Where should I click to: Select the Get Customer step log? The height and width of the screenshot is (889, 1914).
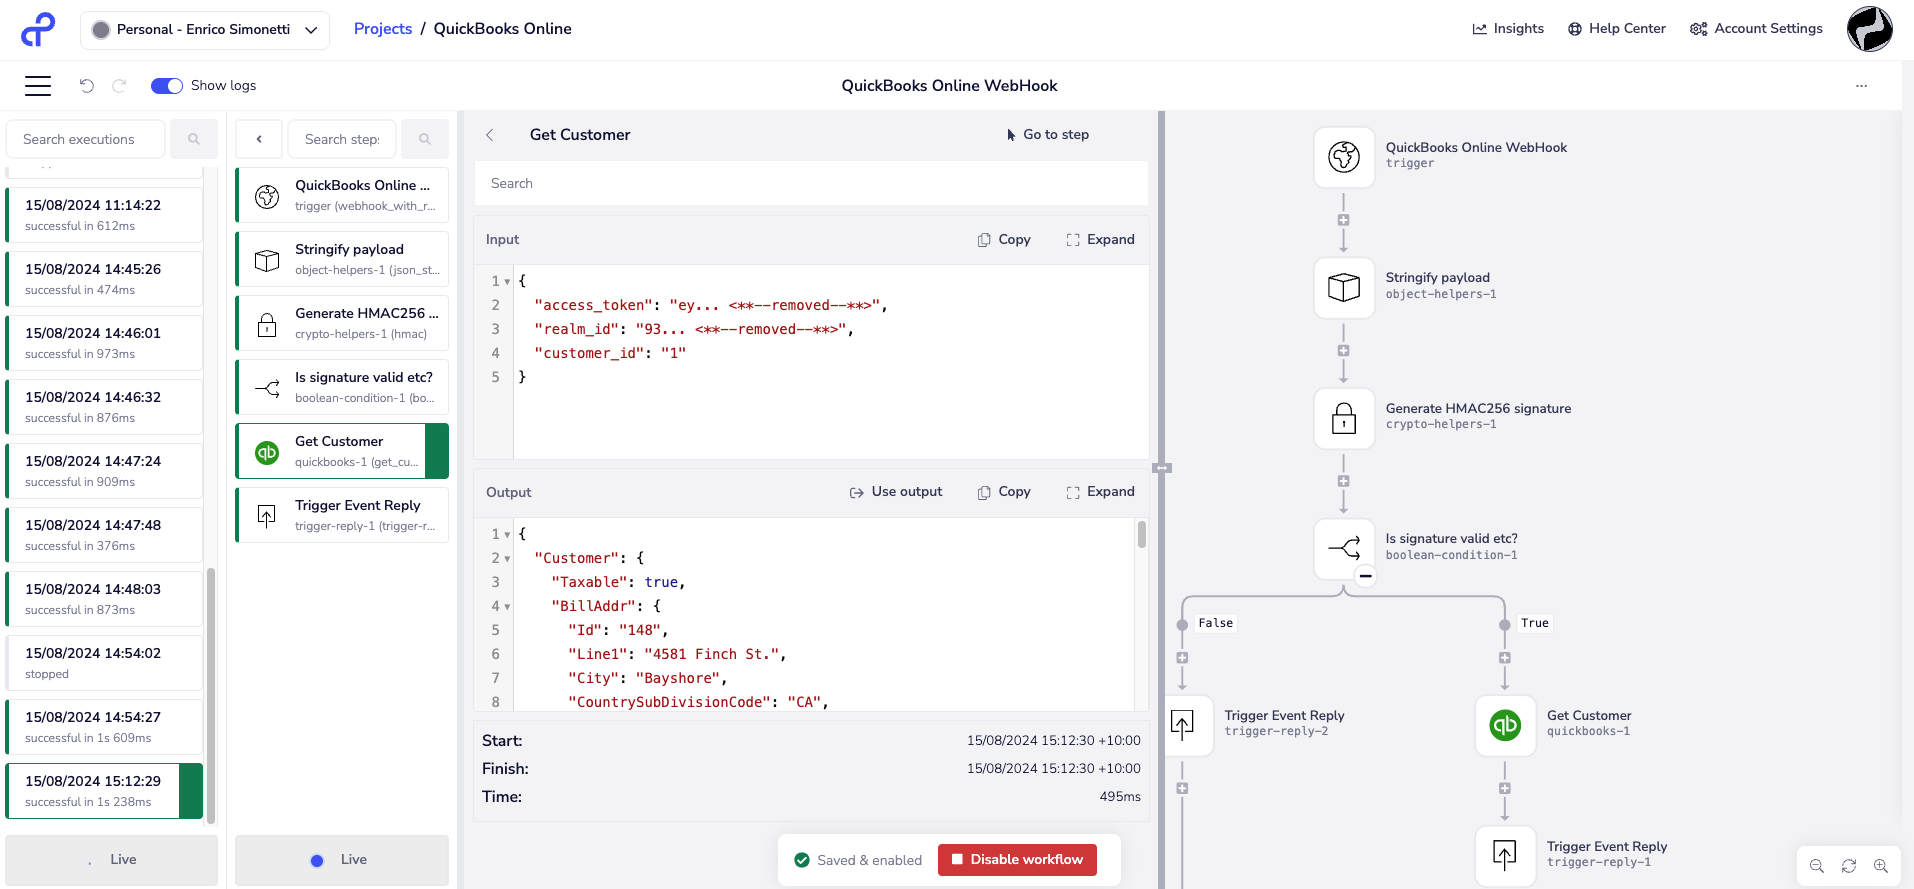click(x=342, y=451)
